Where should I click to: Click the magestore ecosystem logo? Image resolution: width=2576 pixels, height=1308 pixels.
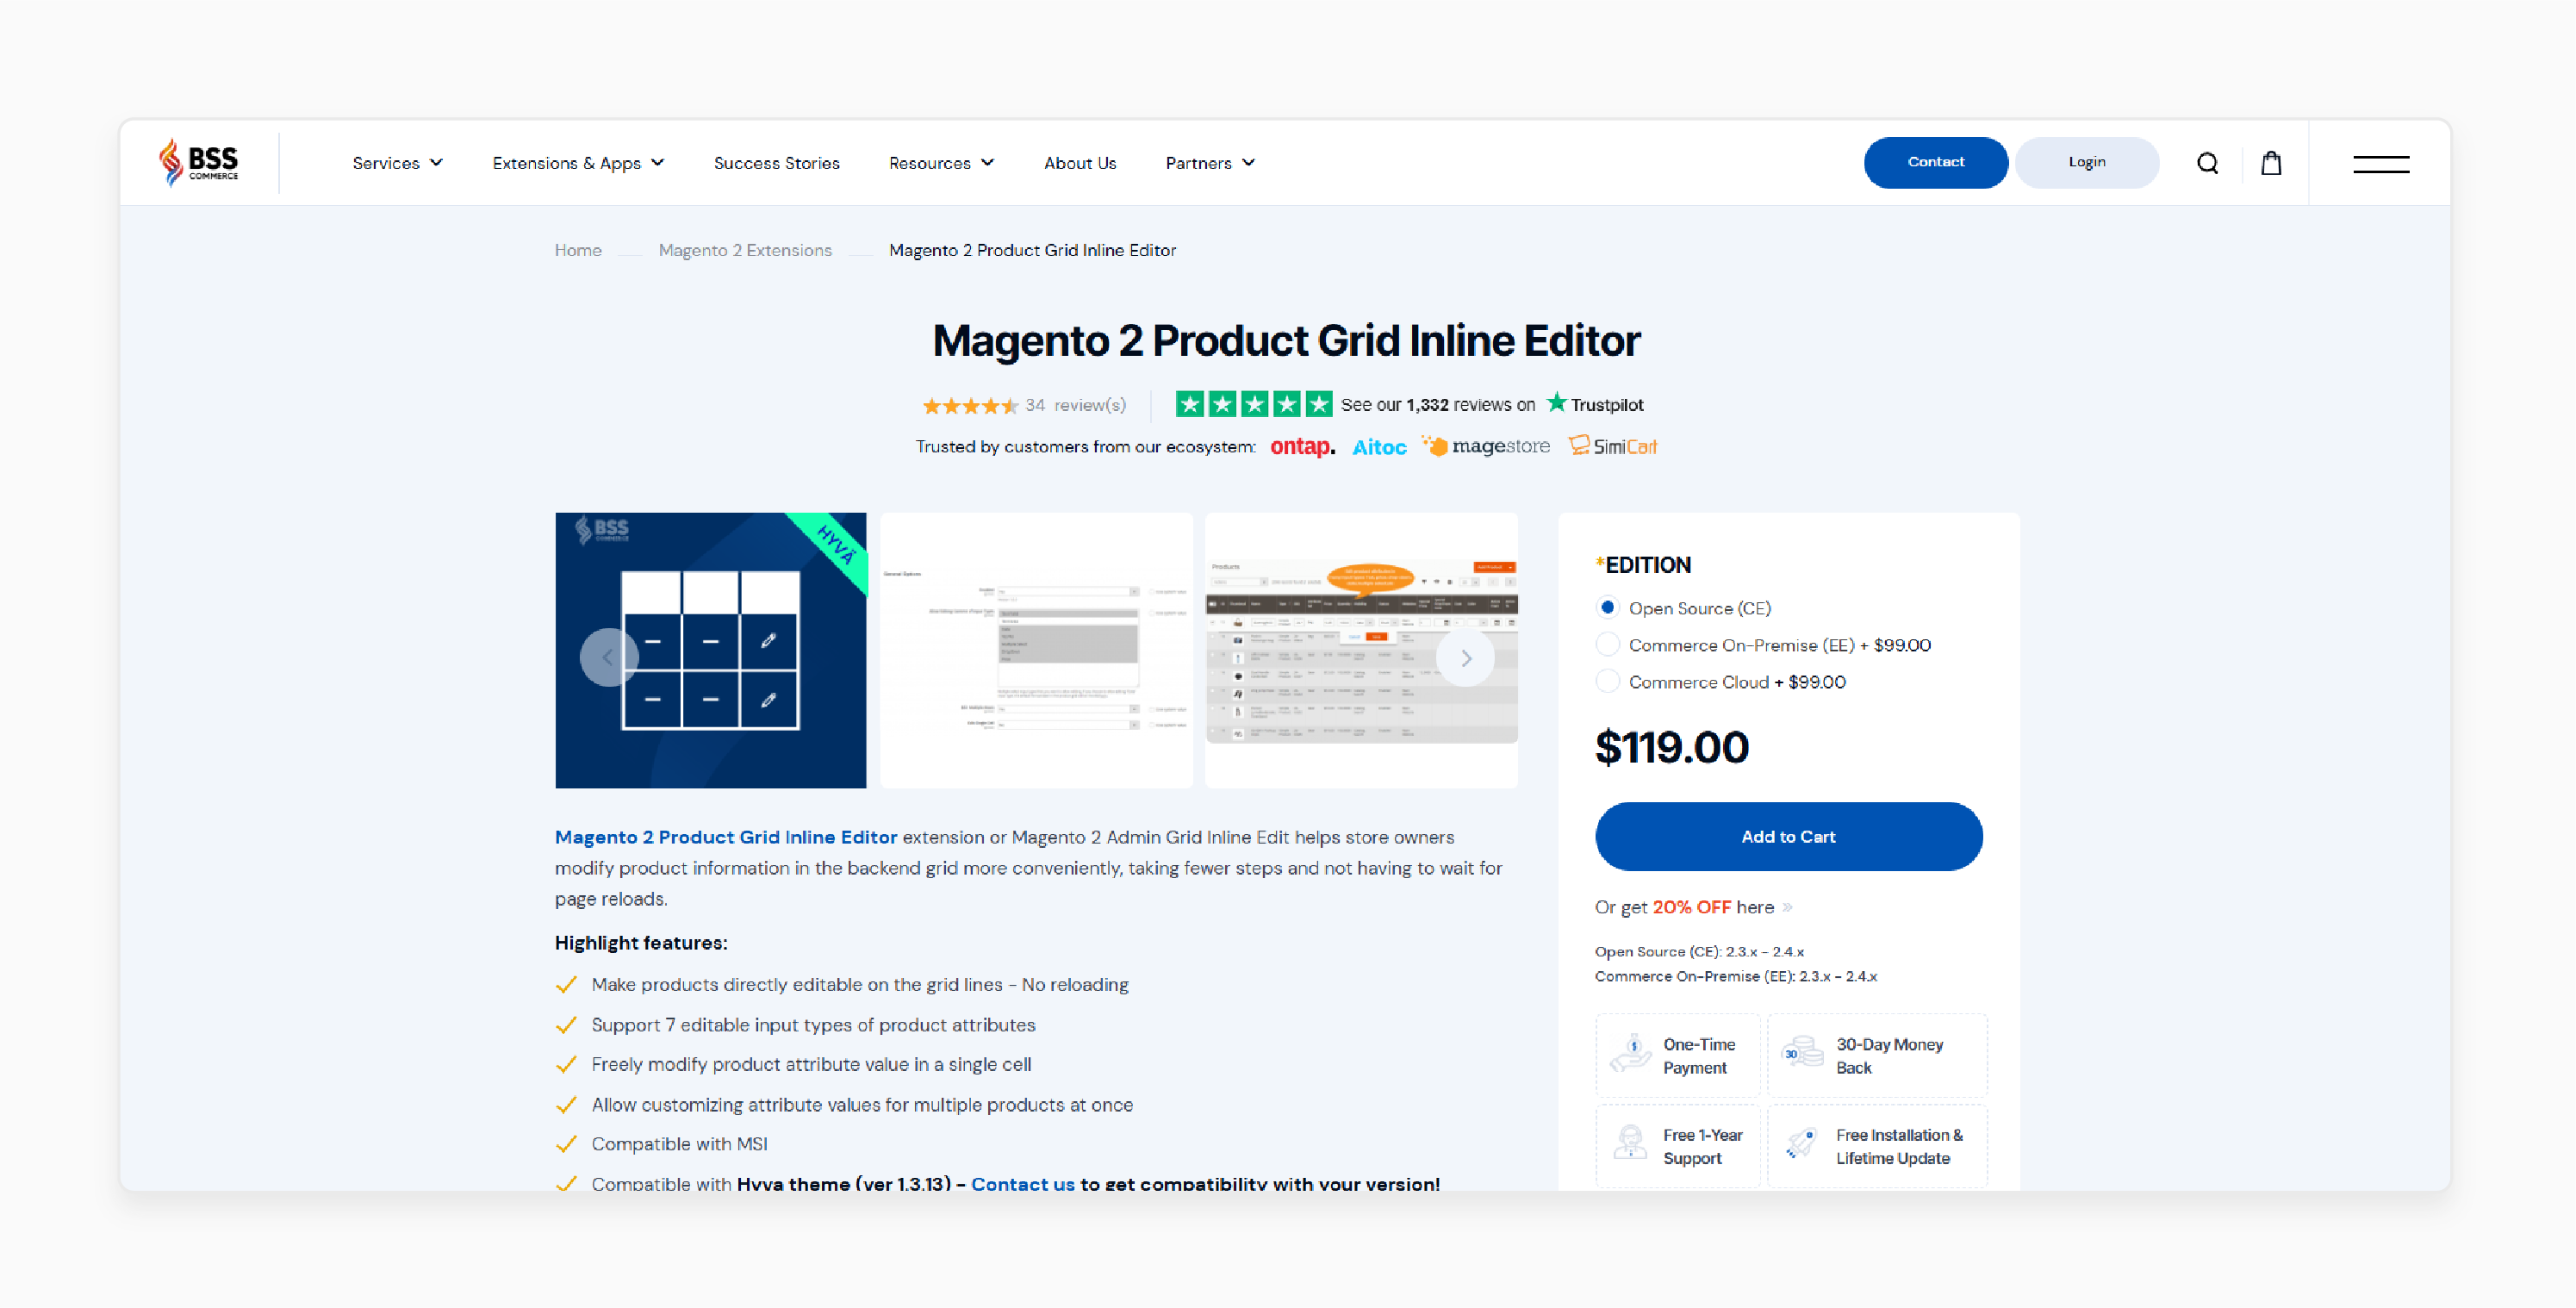(1486, 446)
